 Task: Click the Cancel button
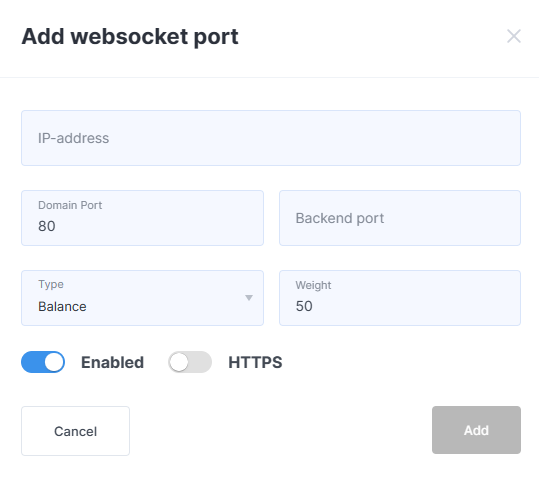[75, 431]
